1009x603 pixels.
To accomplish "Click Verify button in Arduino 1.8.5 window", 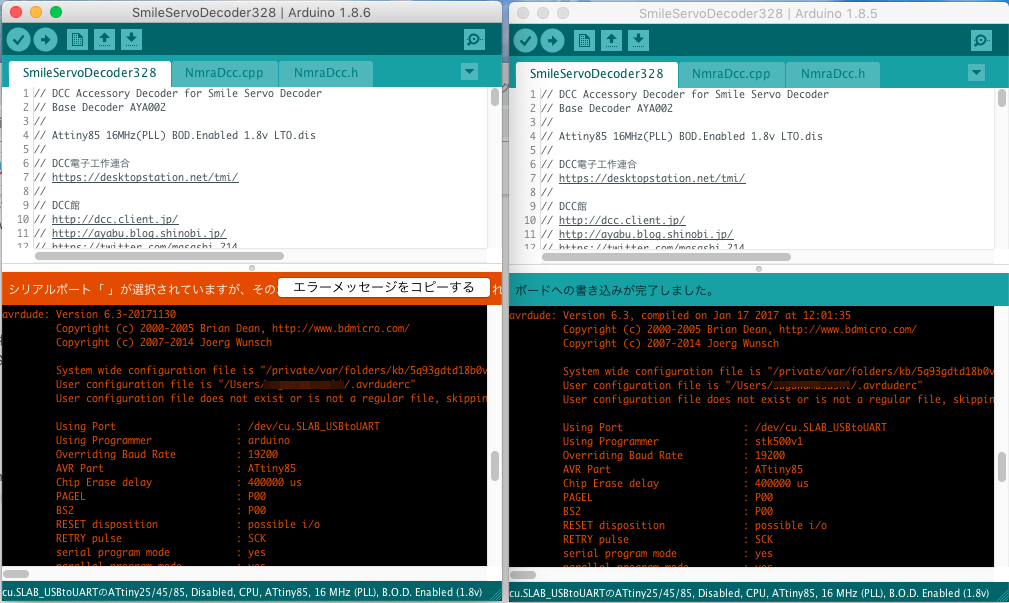I will click(x=526, y=41).
